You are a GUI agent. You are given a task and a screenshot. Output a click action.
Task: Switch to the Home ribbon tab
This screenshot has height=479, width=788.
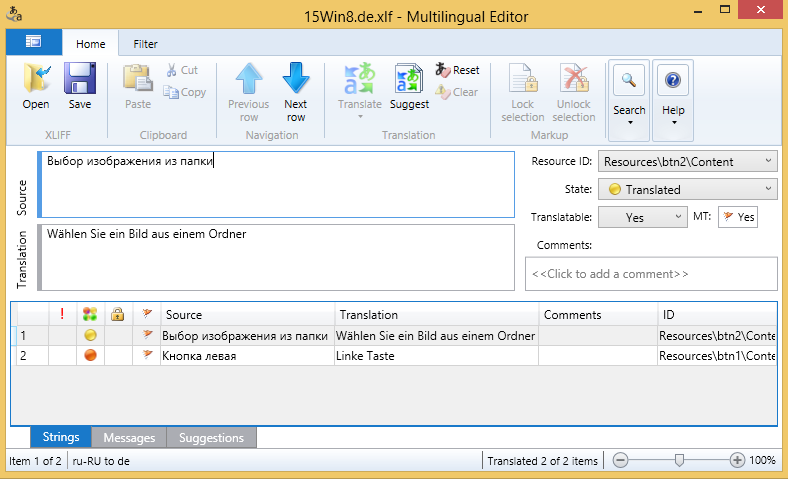click(90, 44)
